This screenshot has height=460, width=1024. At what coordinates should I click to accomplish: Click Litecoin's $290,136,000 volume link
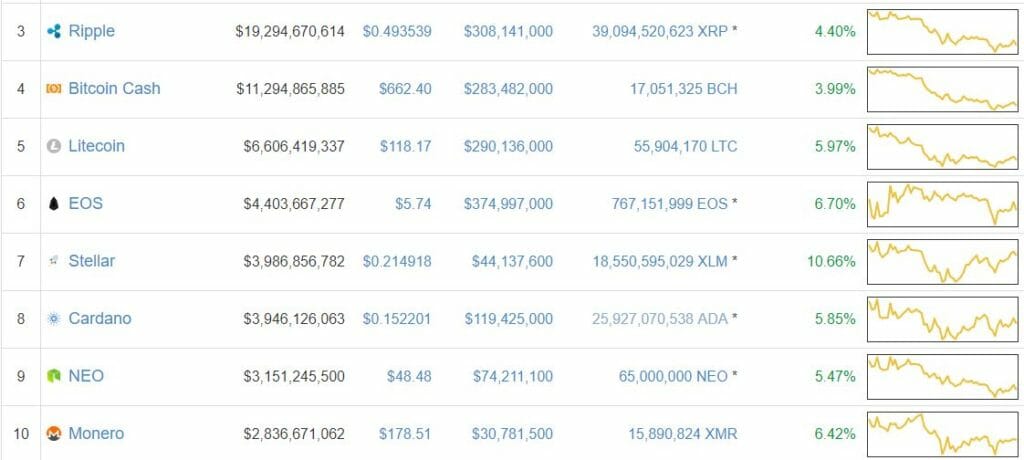[508, 146]
